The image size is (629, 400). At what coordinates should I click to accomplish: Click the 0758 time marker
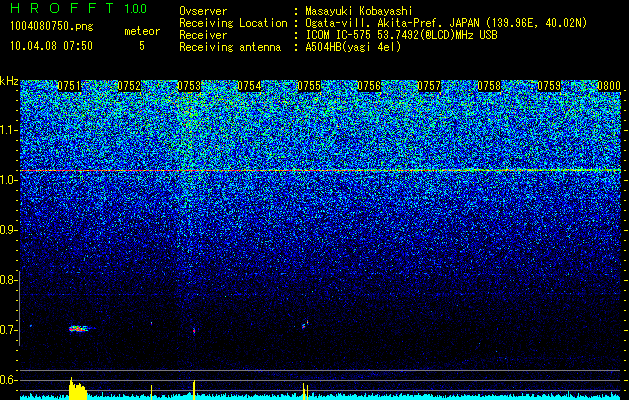pyautogui.click(x=489, y=86)
